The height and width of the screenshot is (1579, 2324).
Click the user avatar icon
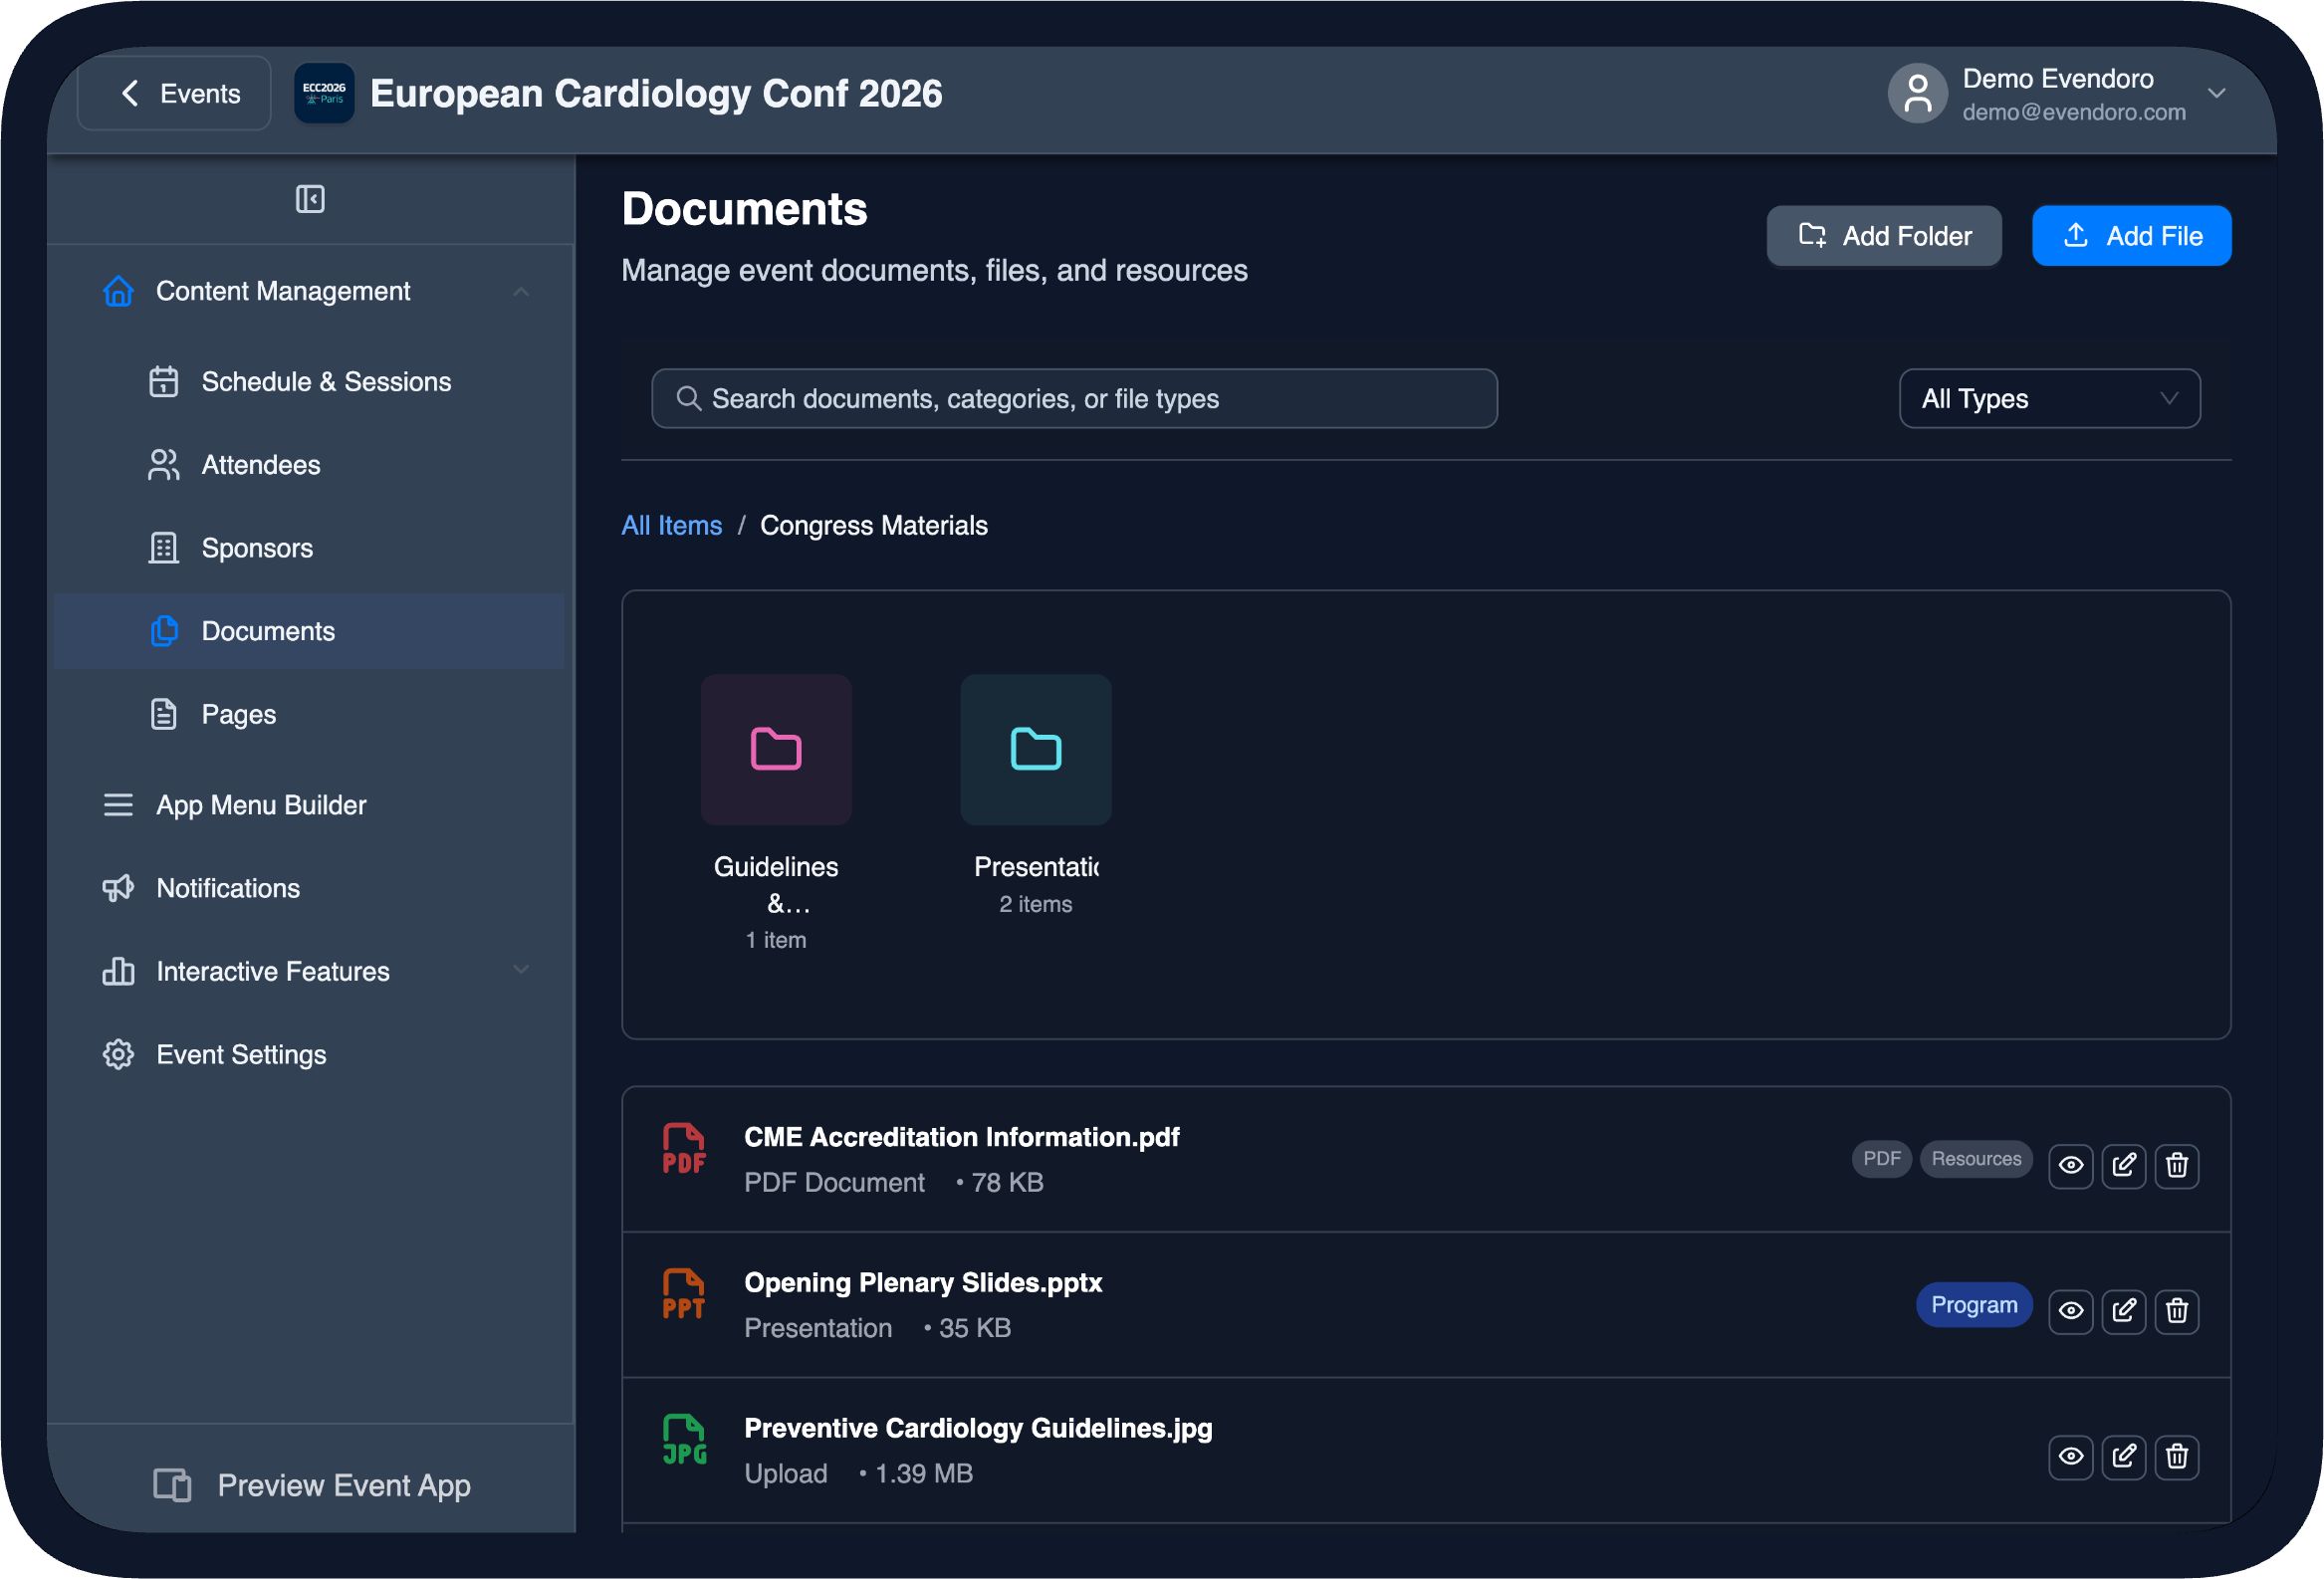pos(1917,93)
